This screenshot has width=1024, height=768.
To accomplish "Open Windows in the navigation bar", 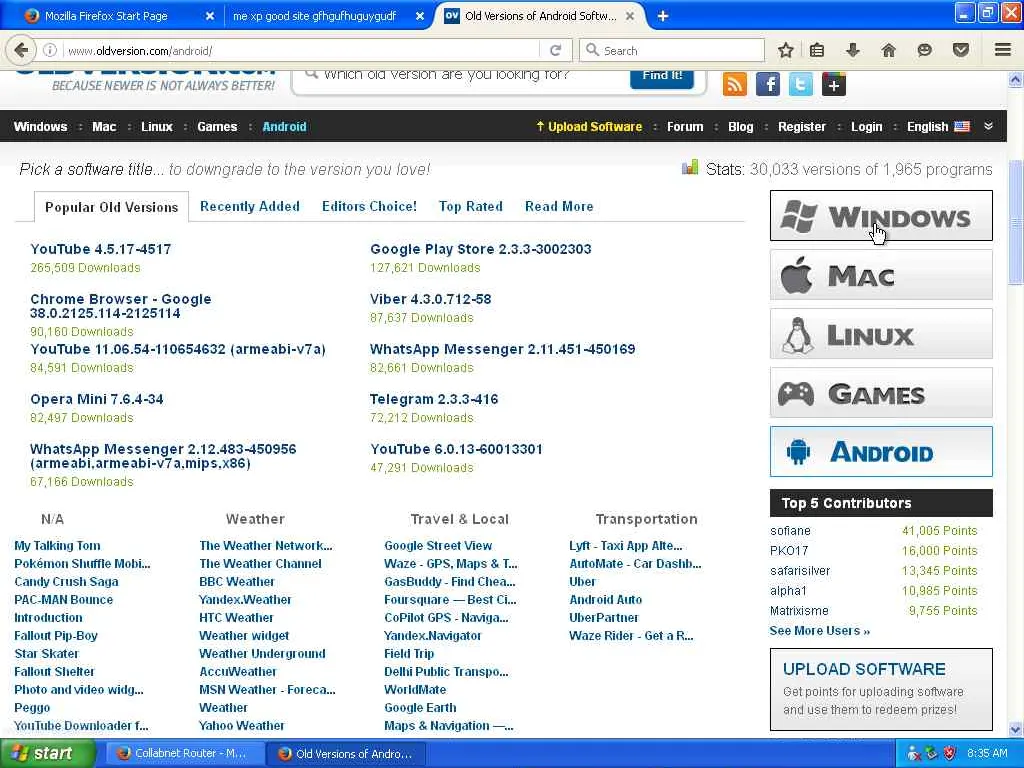I will click(x=40, y=127).
